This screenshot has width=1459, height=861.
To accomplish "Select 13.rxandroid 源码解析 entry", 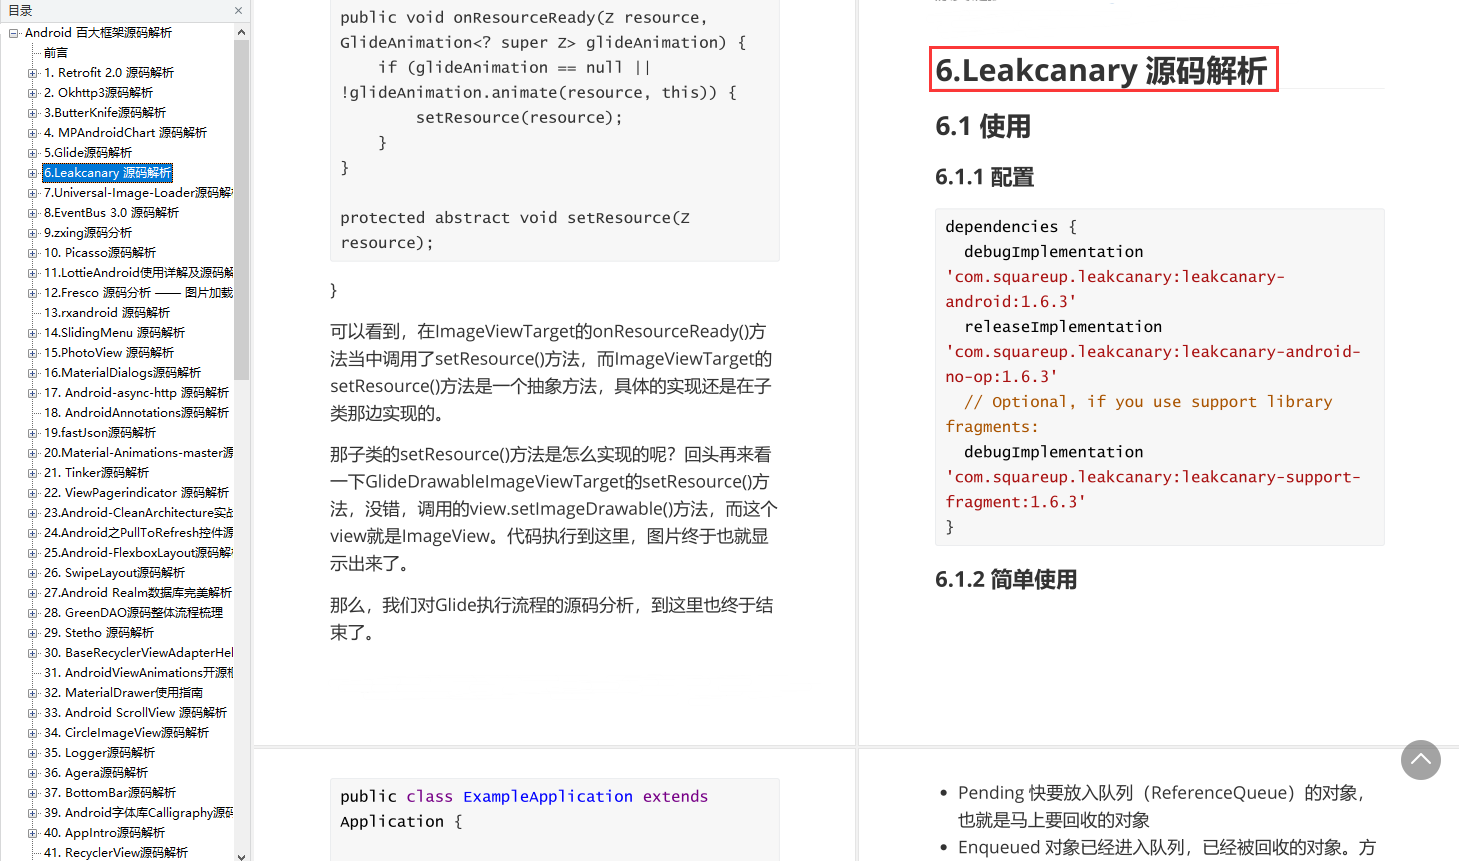I will (x=107, y=313).
